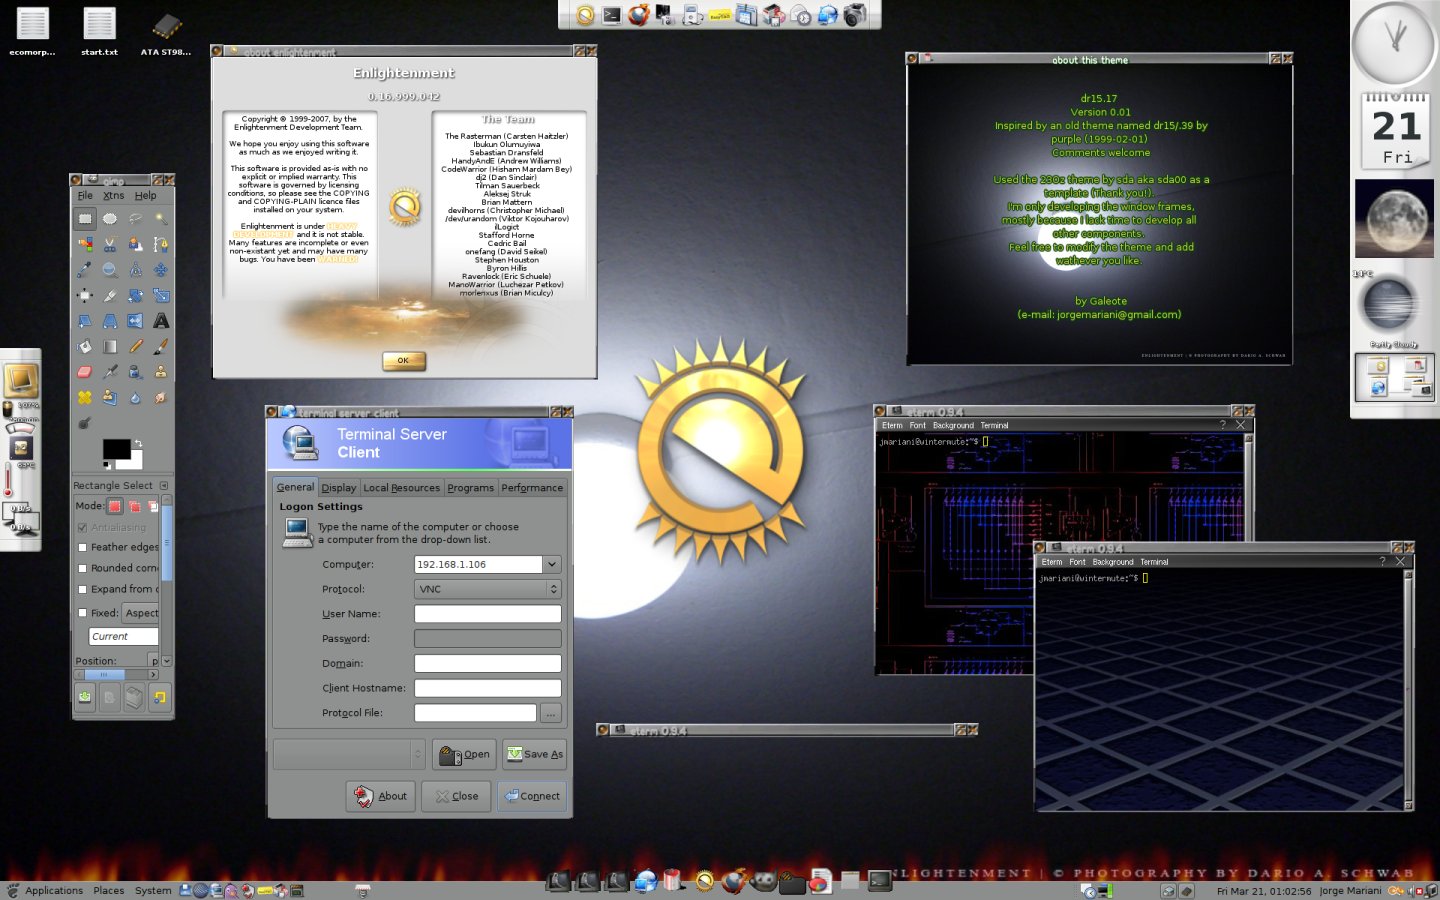This screenshot has width=1440, height=900.
Task: Switch to the Display tab
Action: 339,488
